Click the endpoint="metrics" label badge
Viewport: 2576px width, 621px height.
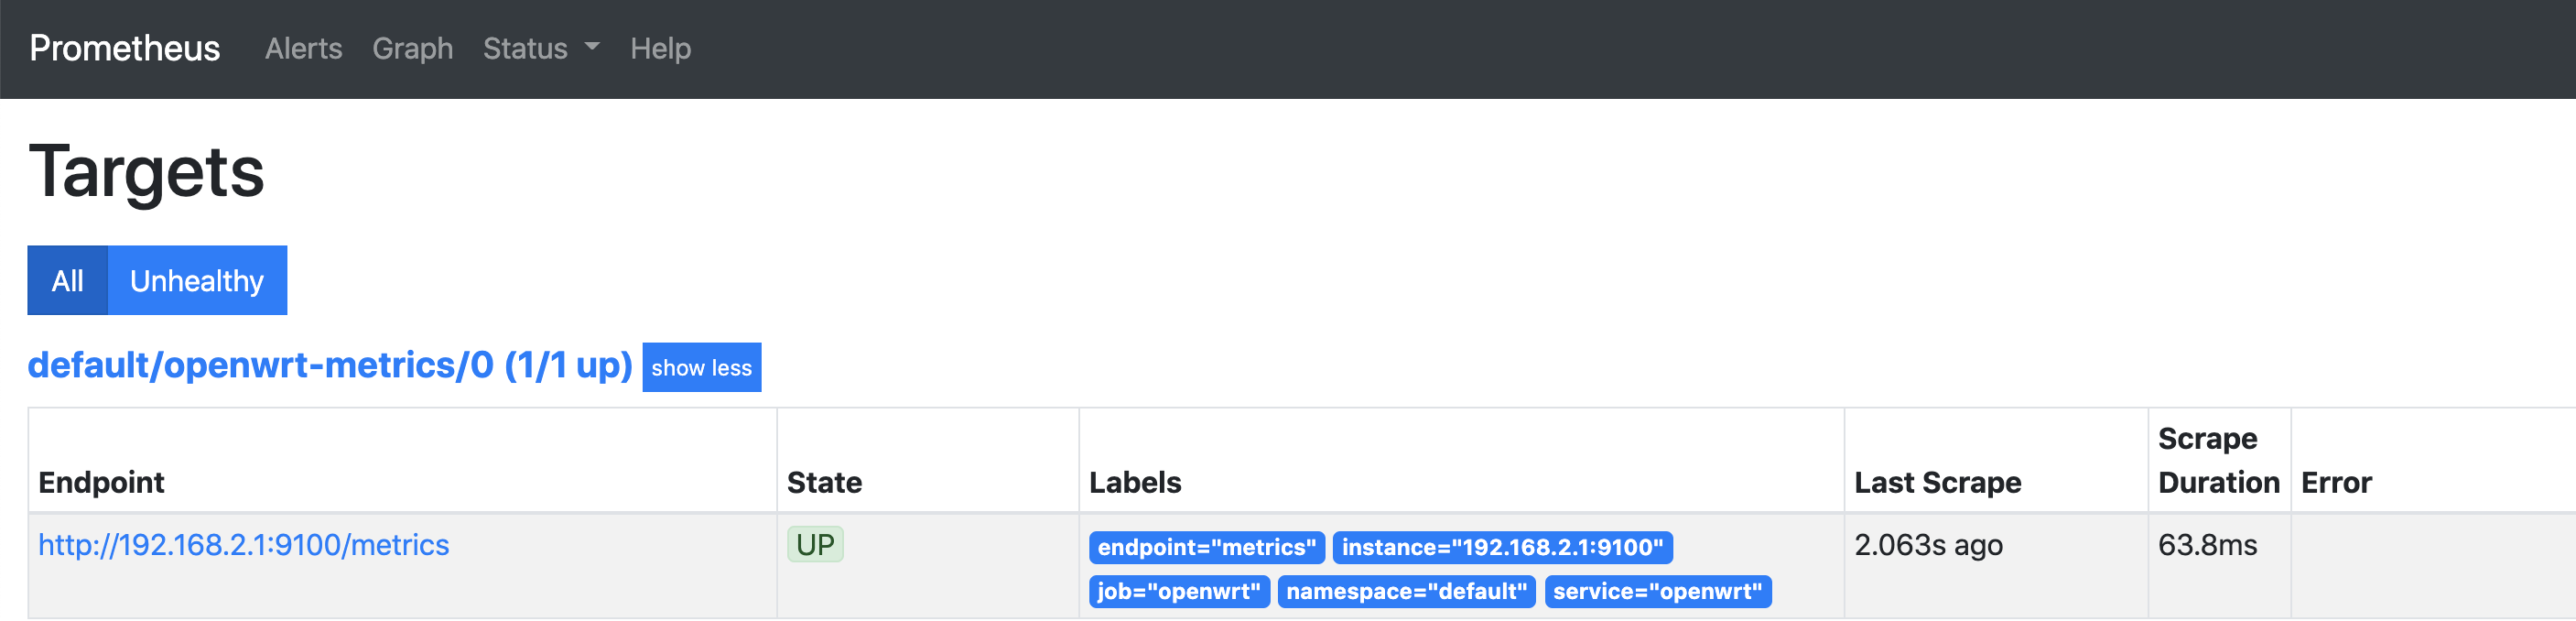[1206, 548]
